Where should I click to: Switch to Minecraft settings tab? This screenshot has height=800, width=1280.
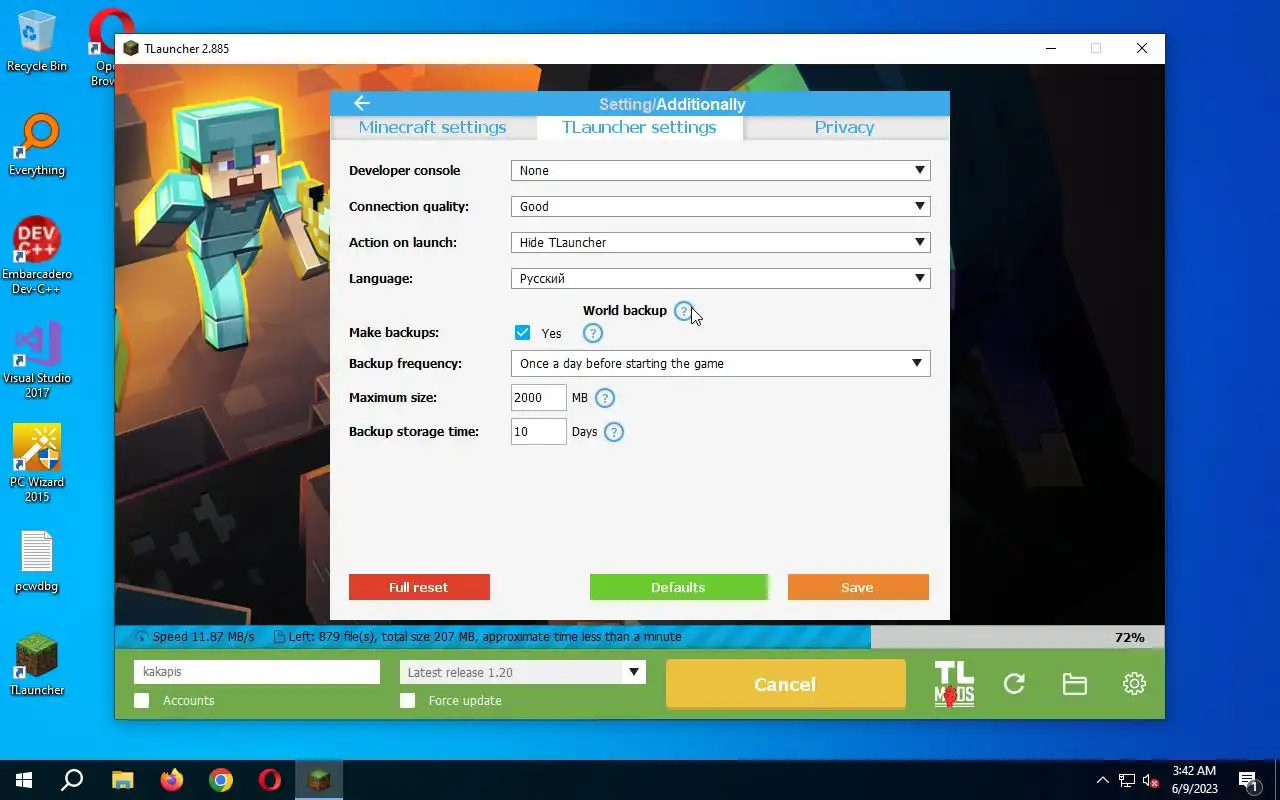432,127
